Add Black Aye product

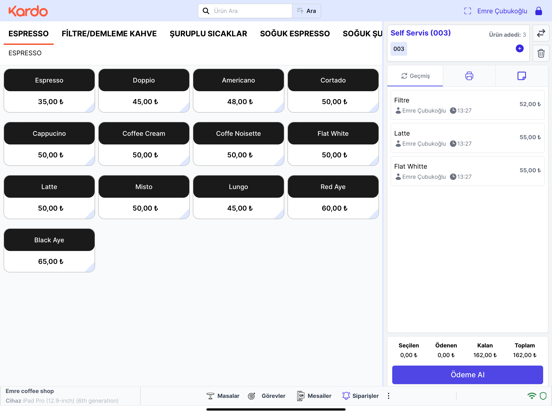49,250
